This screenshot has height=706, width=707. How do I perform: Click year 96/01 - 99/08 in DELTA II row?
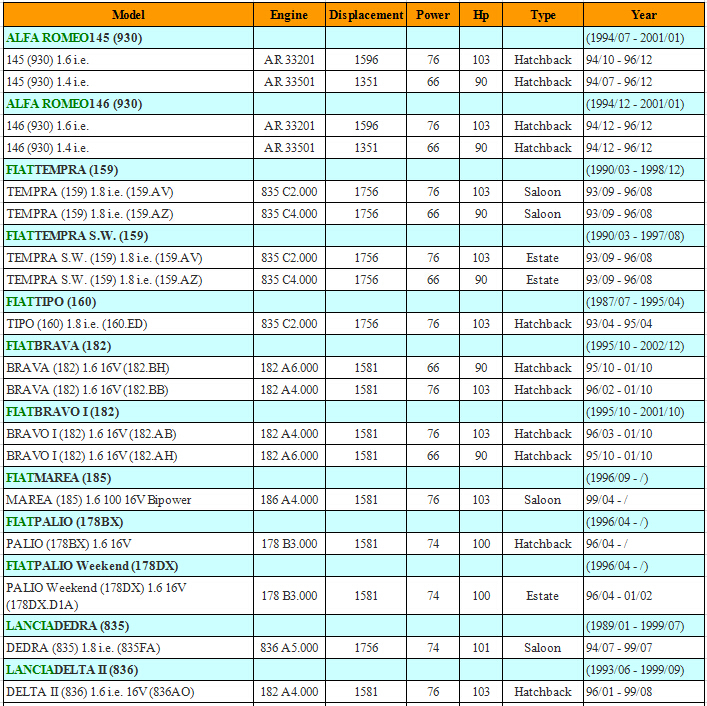point(619,692)
